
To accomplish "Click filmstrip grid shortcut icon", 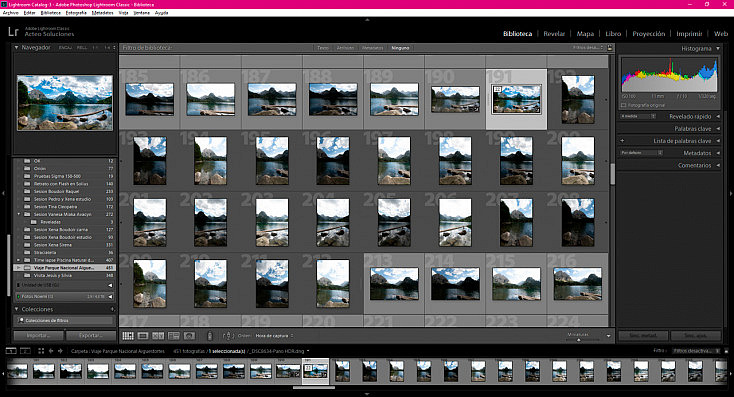I will pyautogui.click(x=41, y=351).
